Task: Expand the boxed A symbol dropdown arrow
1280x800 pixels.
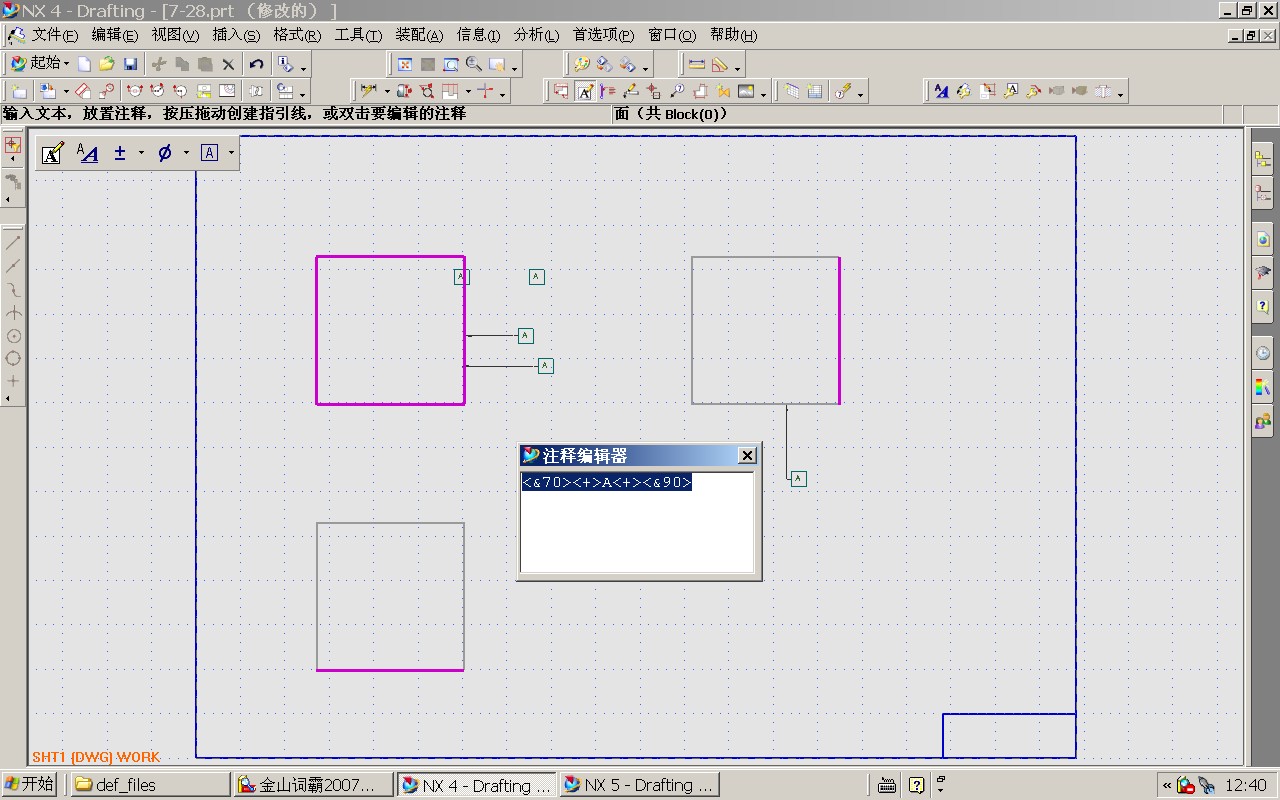Action: pos(231,153)
